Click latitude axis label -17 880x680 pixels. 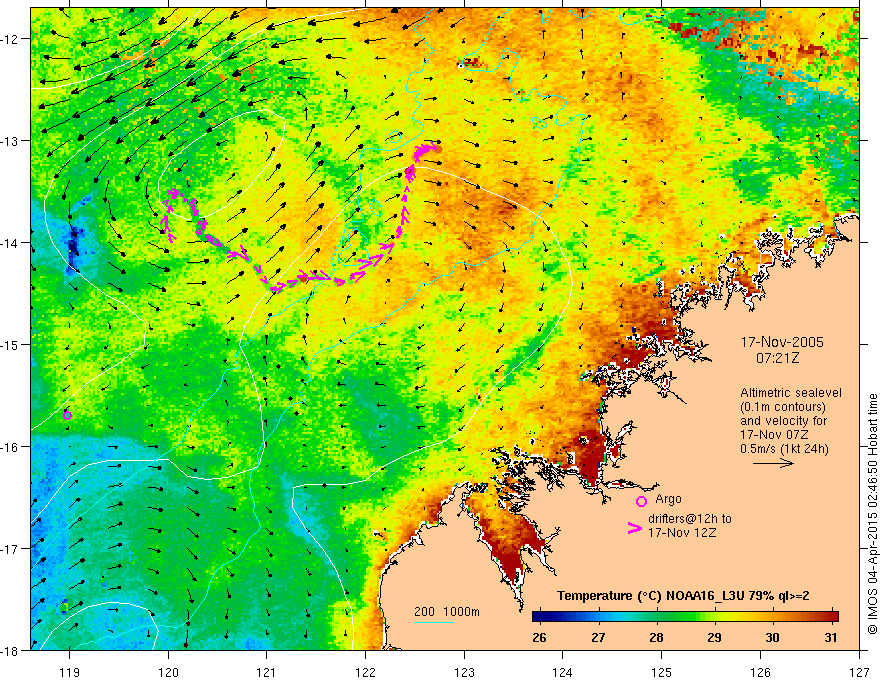point(11,549)
